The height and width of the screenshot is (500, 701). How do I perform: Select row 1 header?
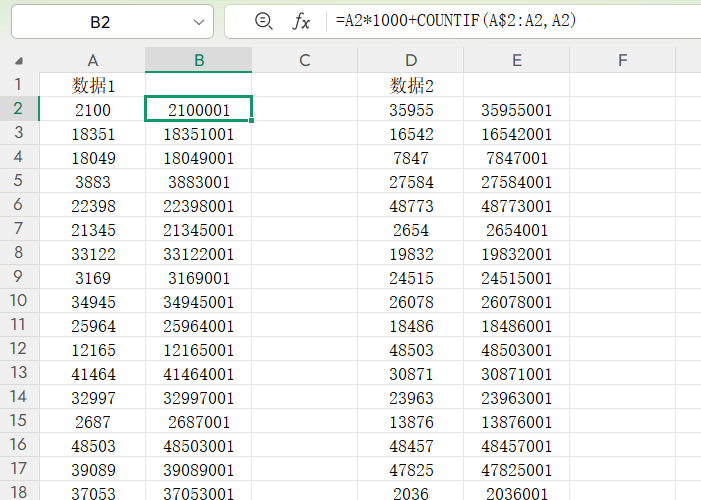click(x=19, y=85)
